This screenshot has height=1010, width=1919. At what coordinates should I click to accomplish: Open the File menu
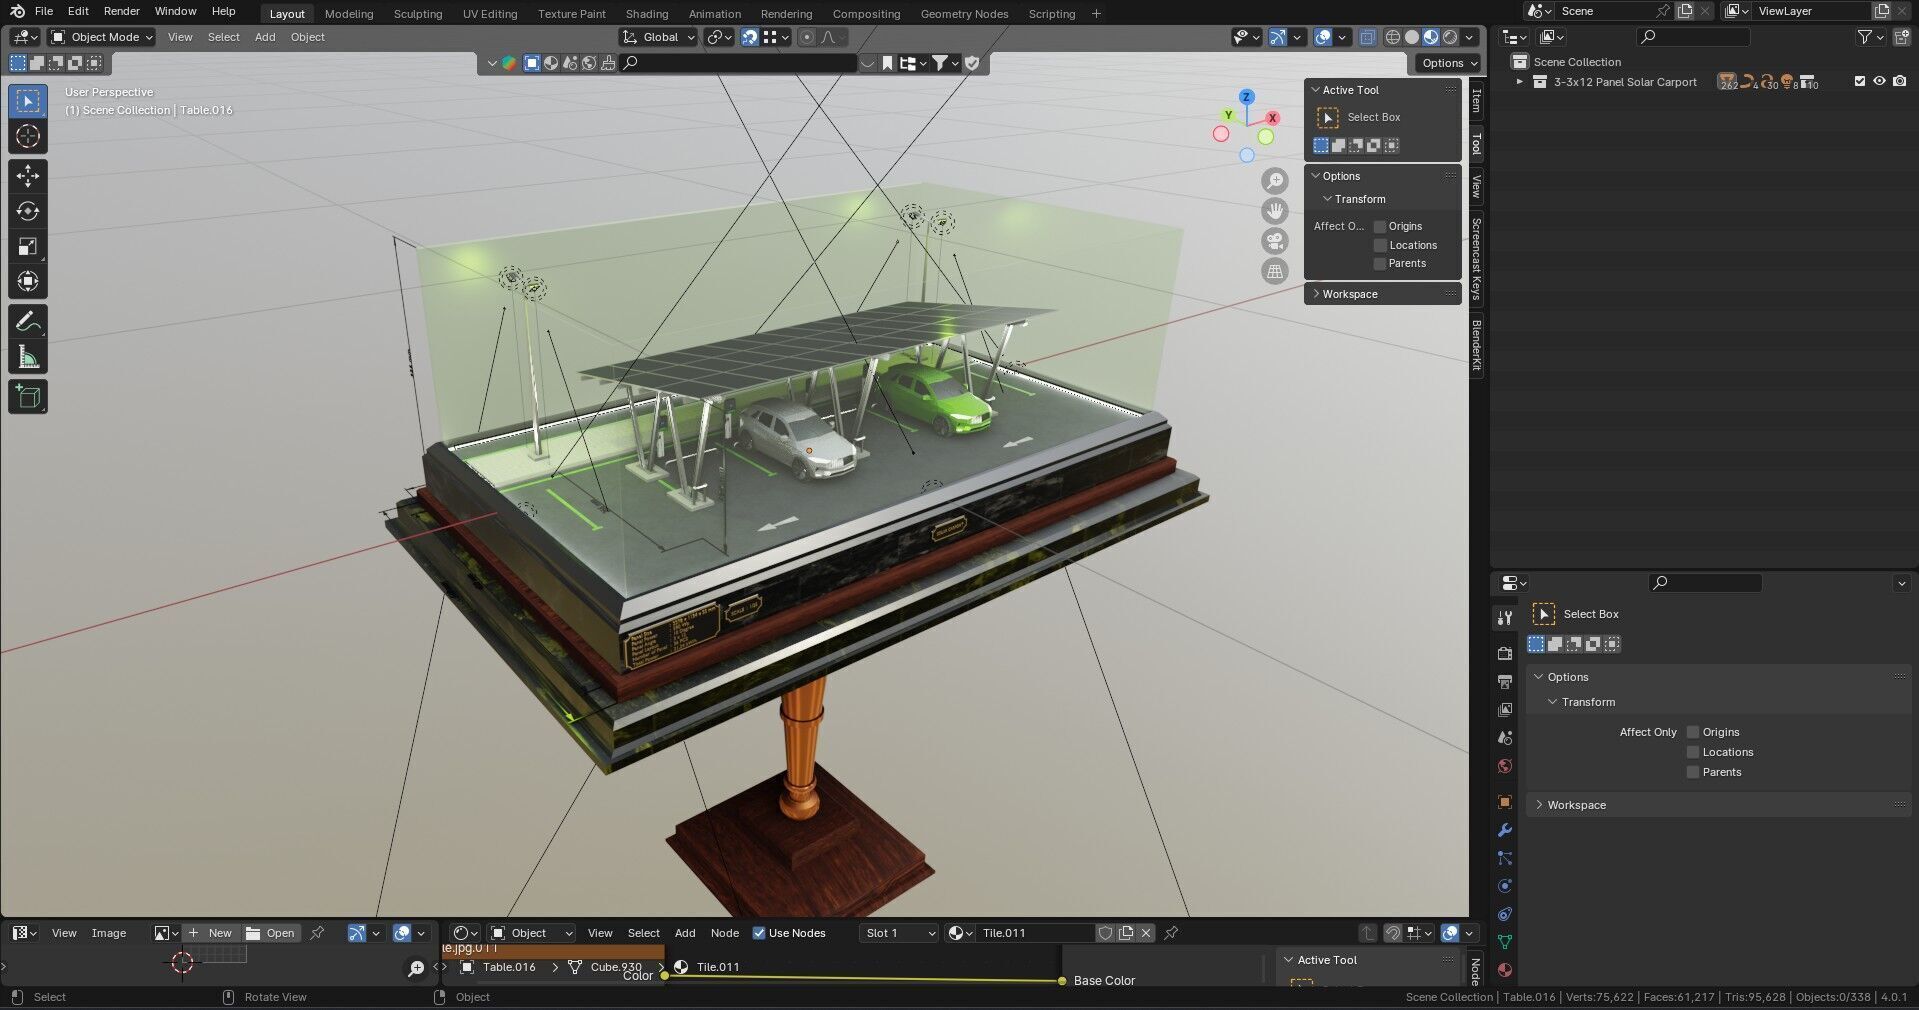coord(44,11)
